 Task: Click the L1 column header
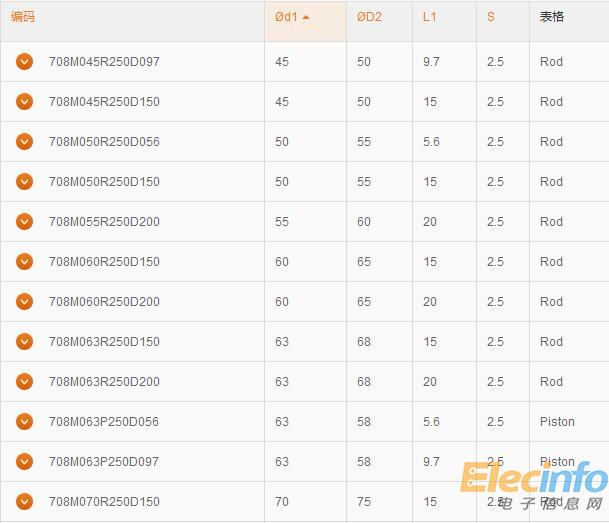tap(430, 17)
